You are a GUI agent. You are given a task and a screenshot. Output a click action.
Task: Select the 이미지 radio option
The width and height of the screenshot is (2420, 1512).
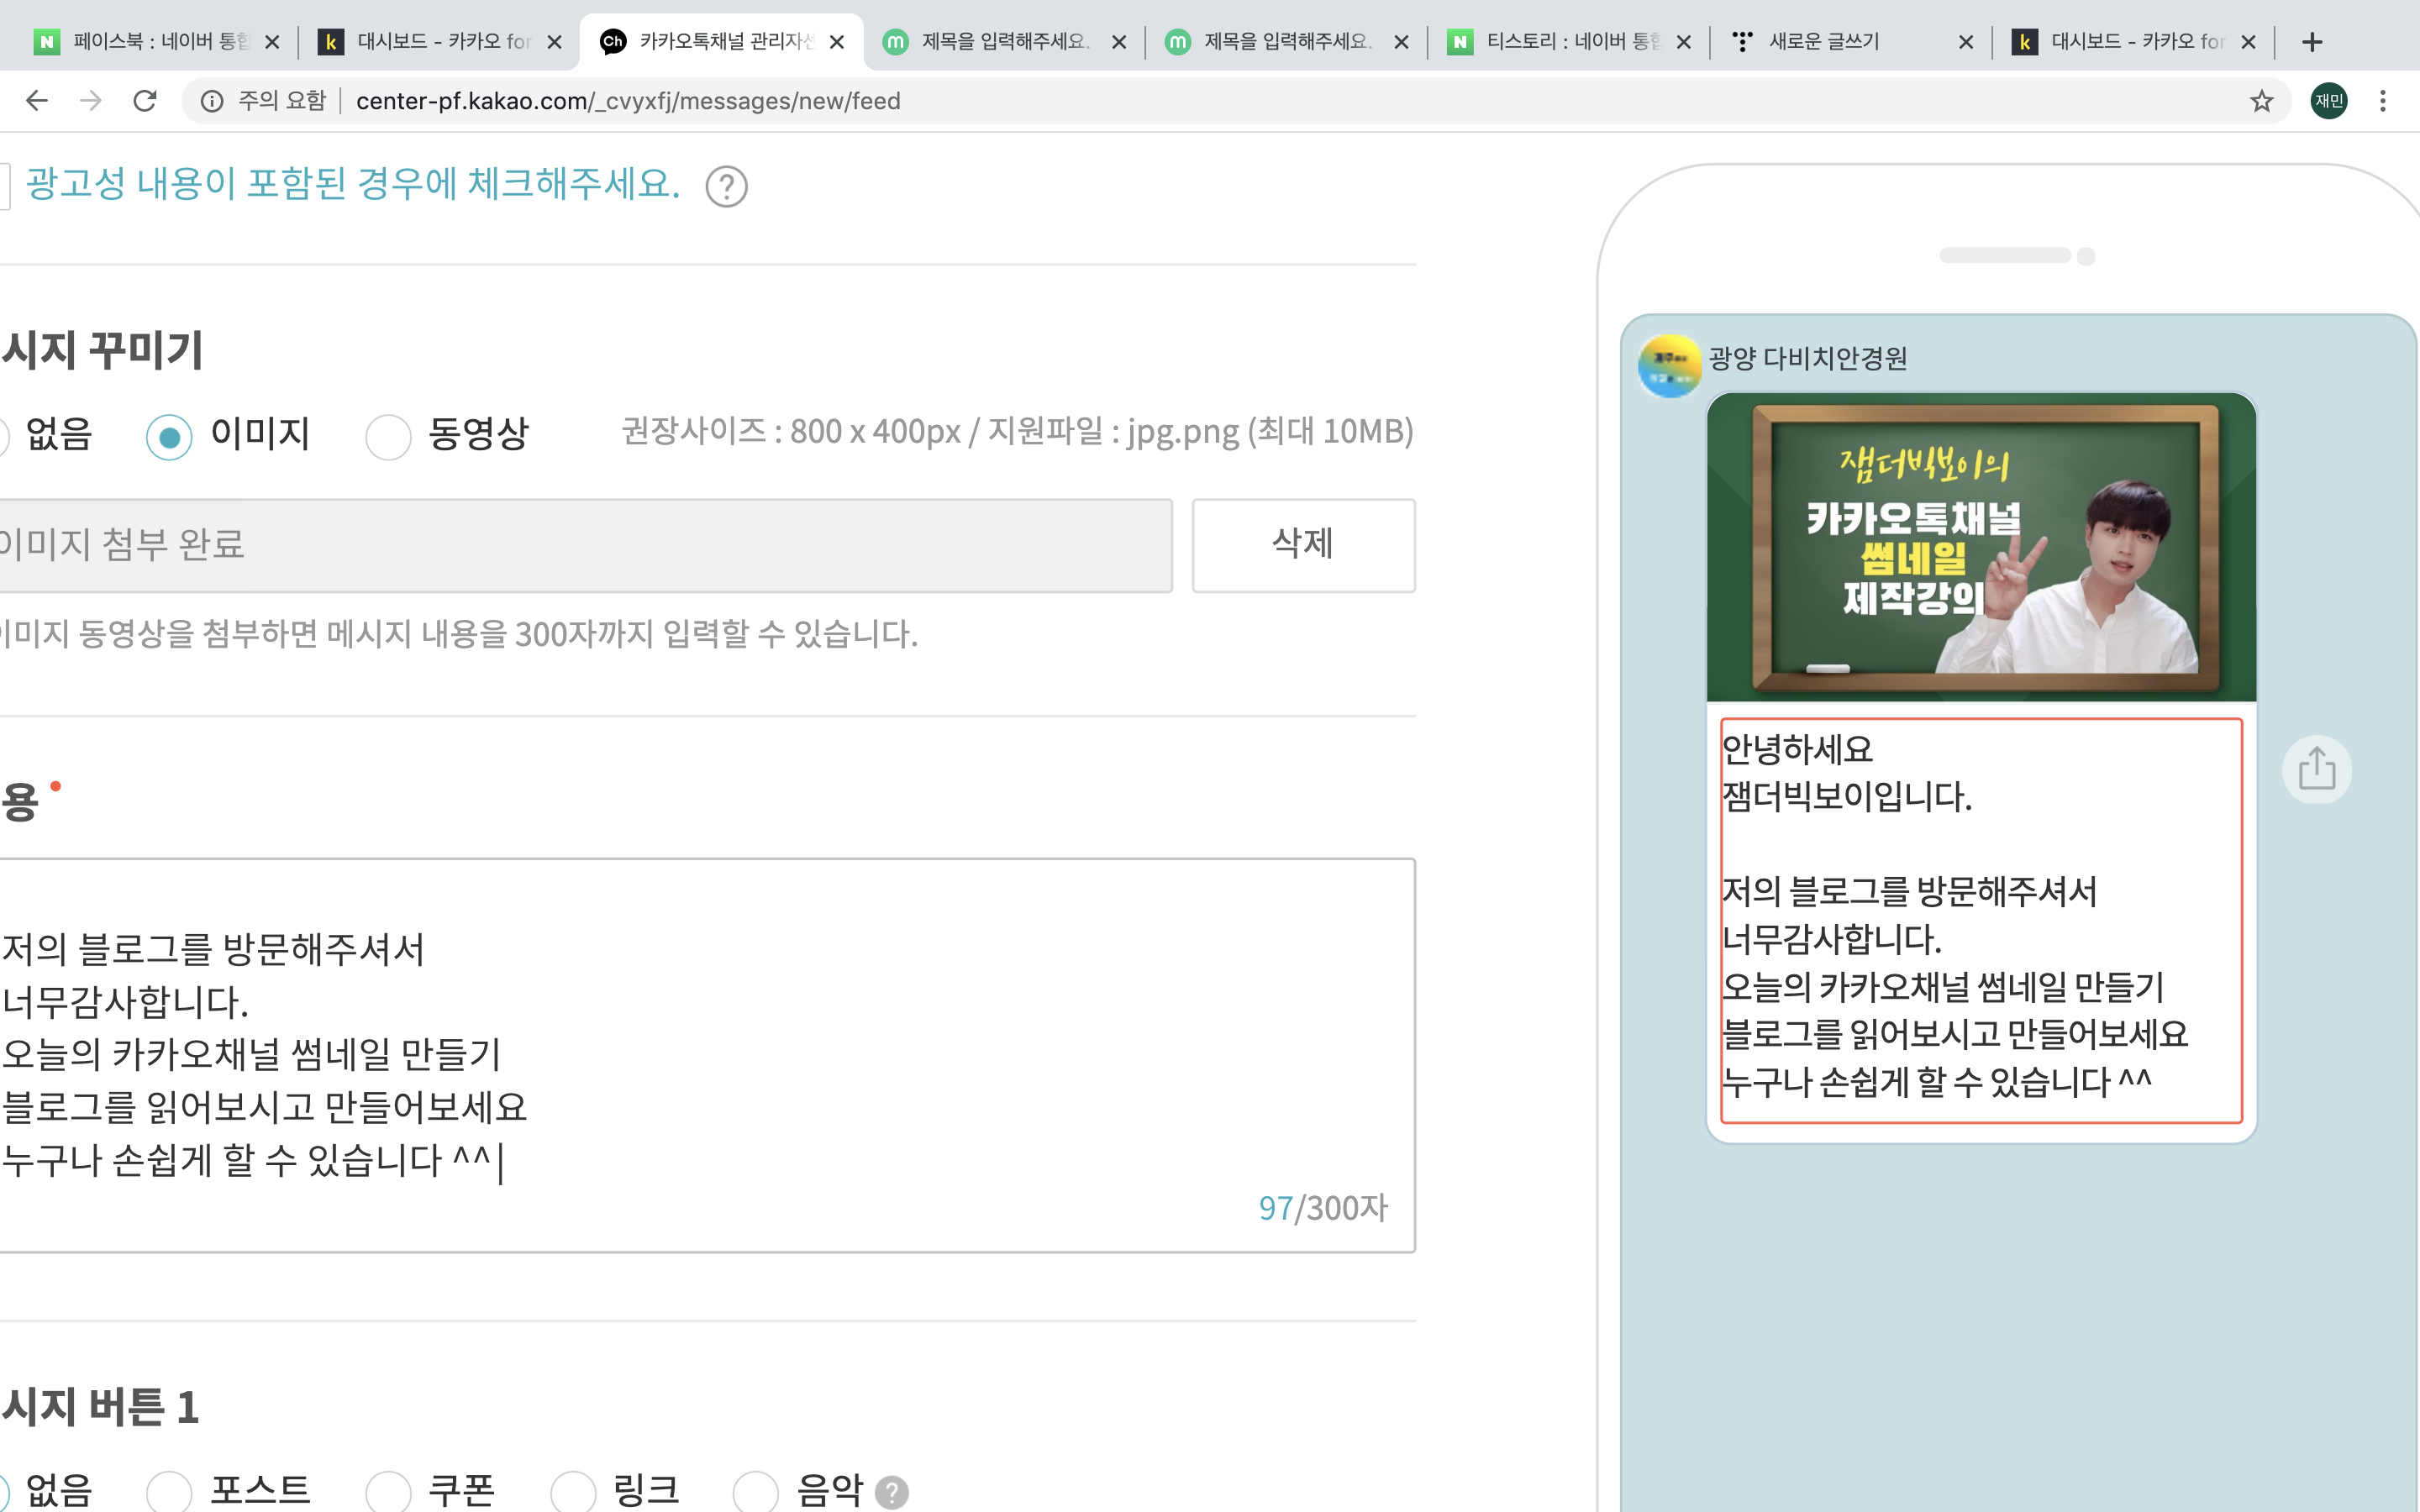coord(169,437)
